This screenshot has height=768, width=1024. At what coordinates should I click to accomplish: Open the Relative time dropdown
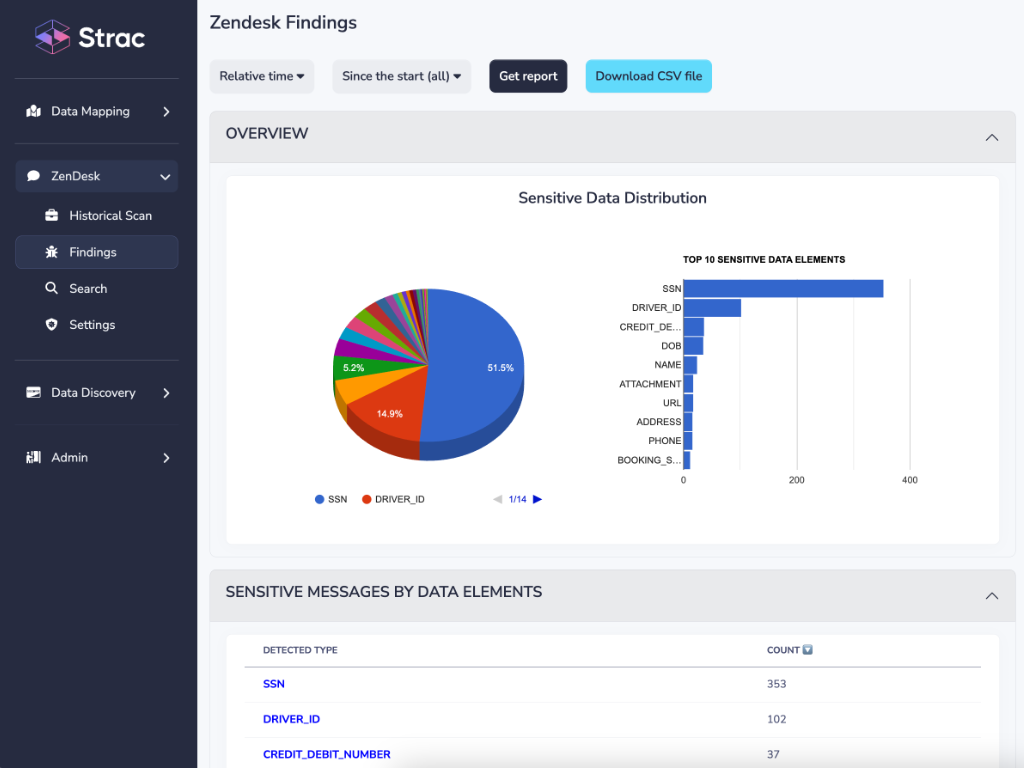pyautogui.click(x=262, y=76)
